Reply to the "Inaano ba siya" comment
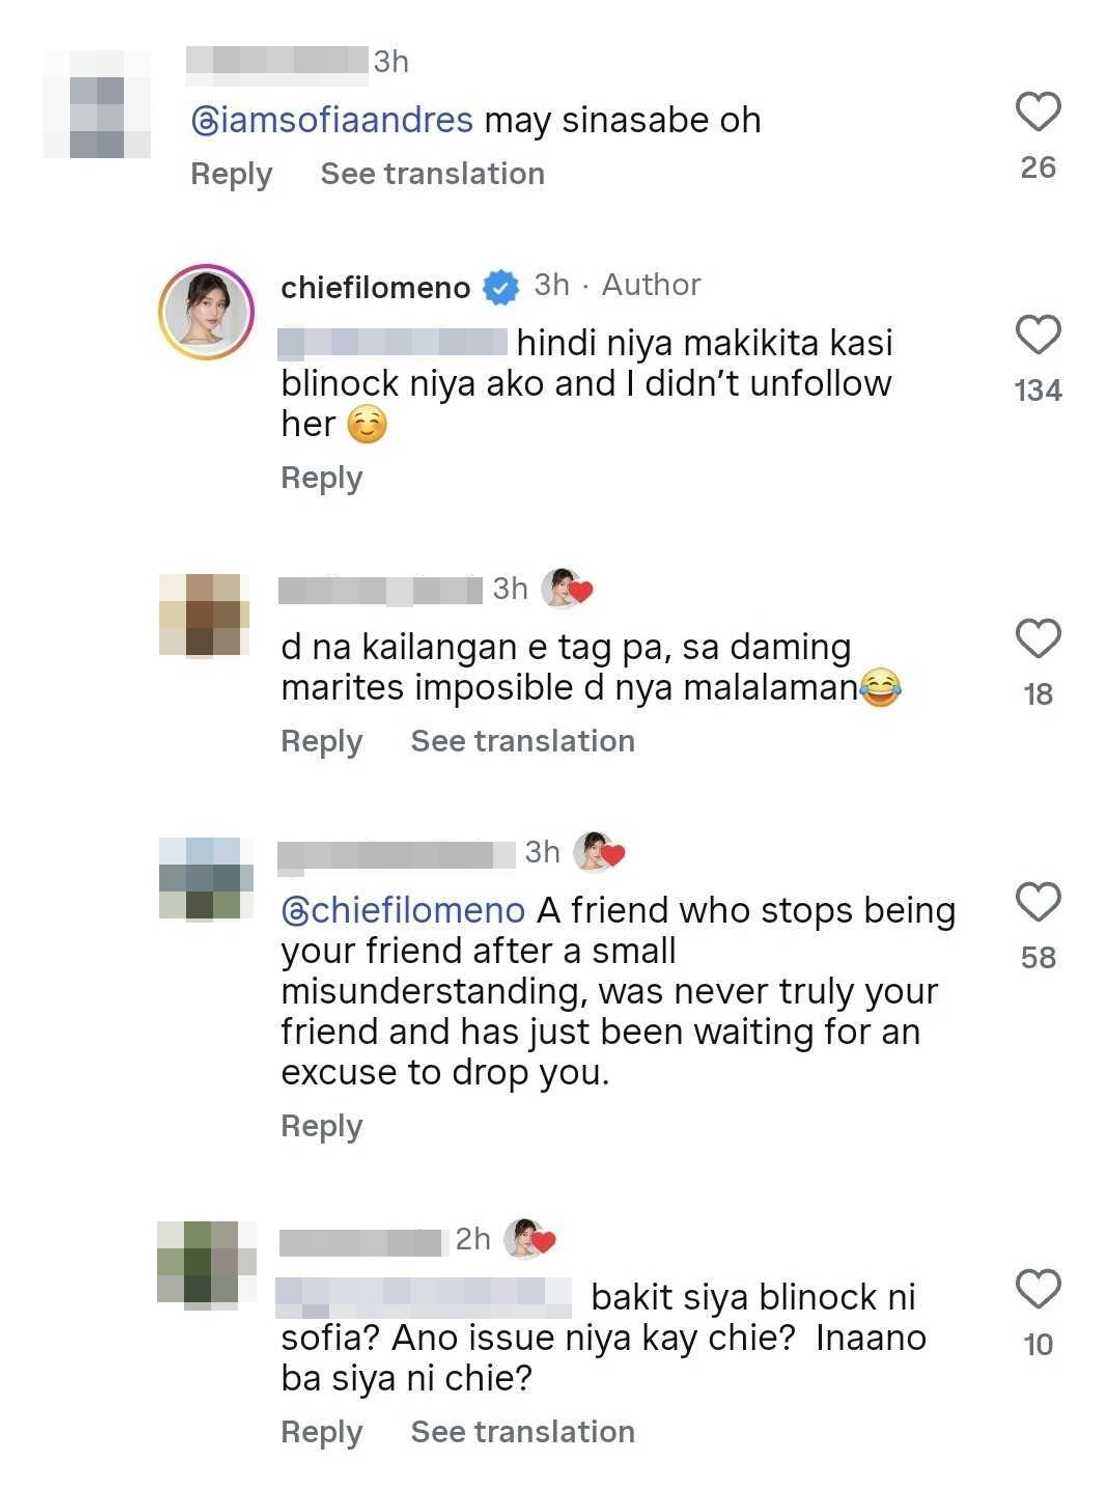The image size is (1120, 1503). tap(321, 1432)
